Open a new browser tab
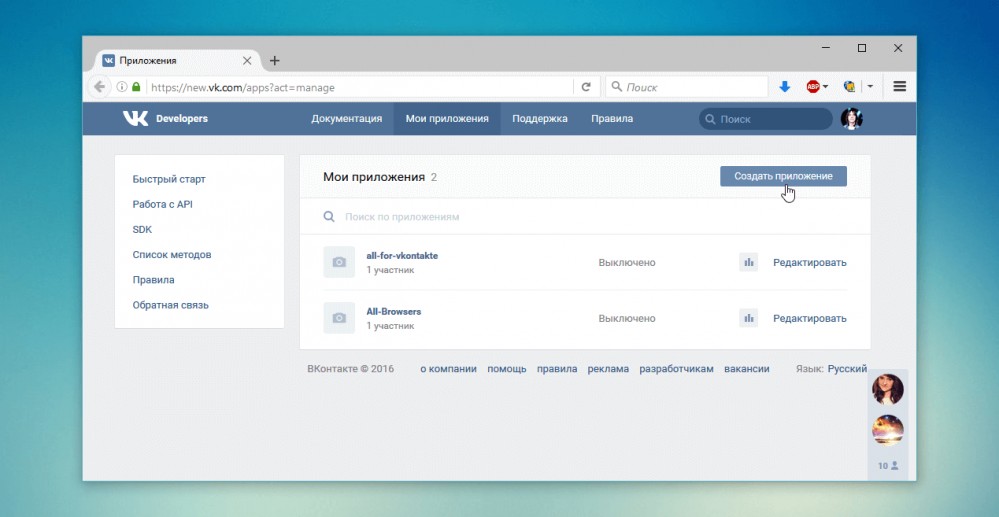 click(275, 61)
